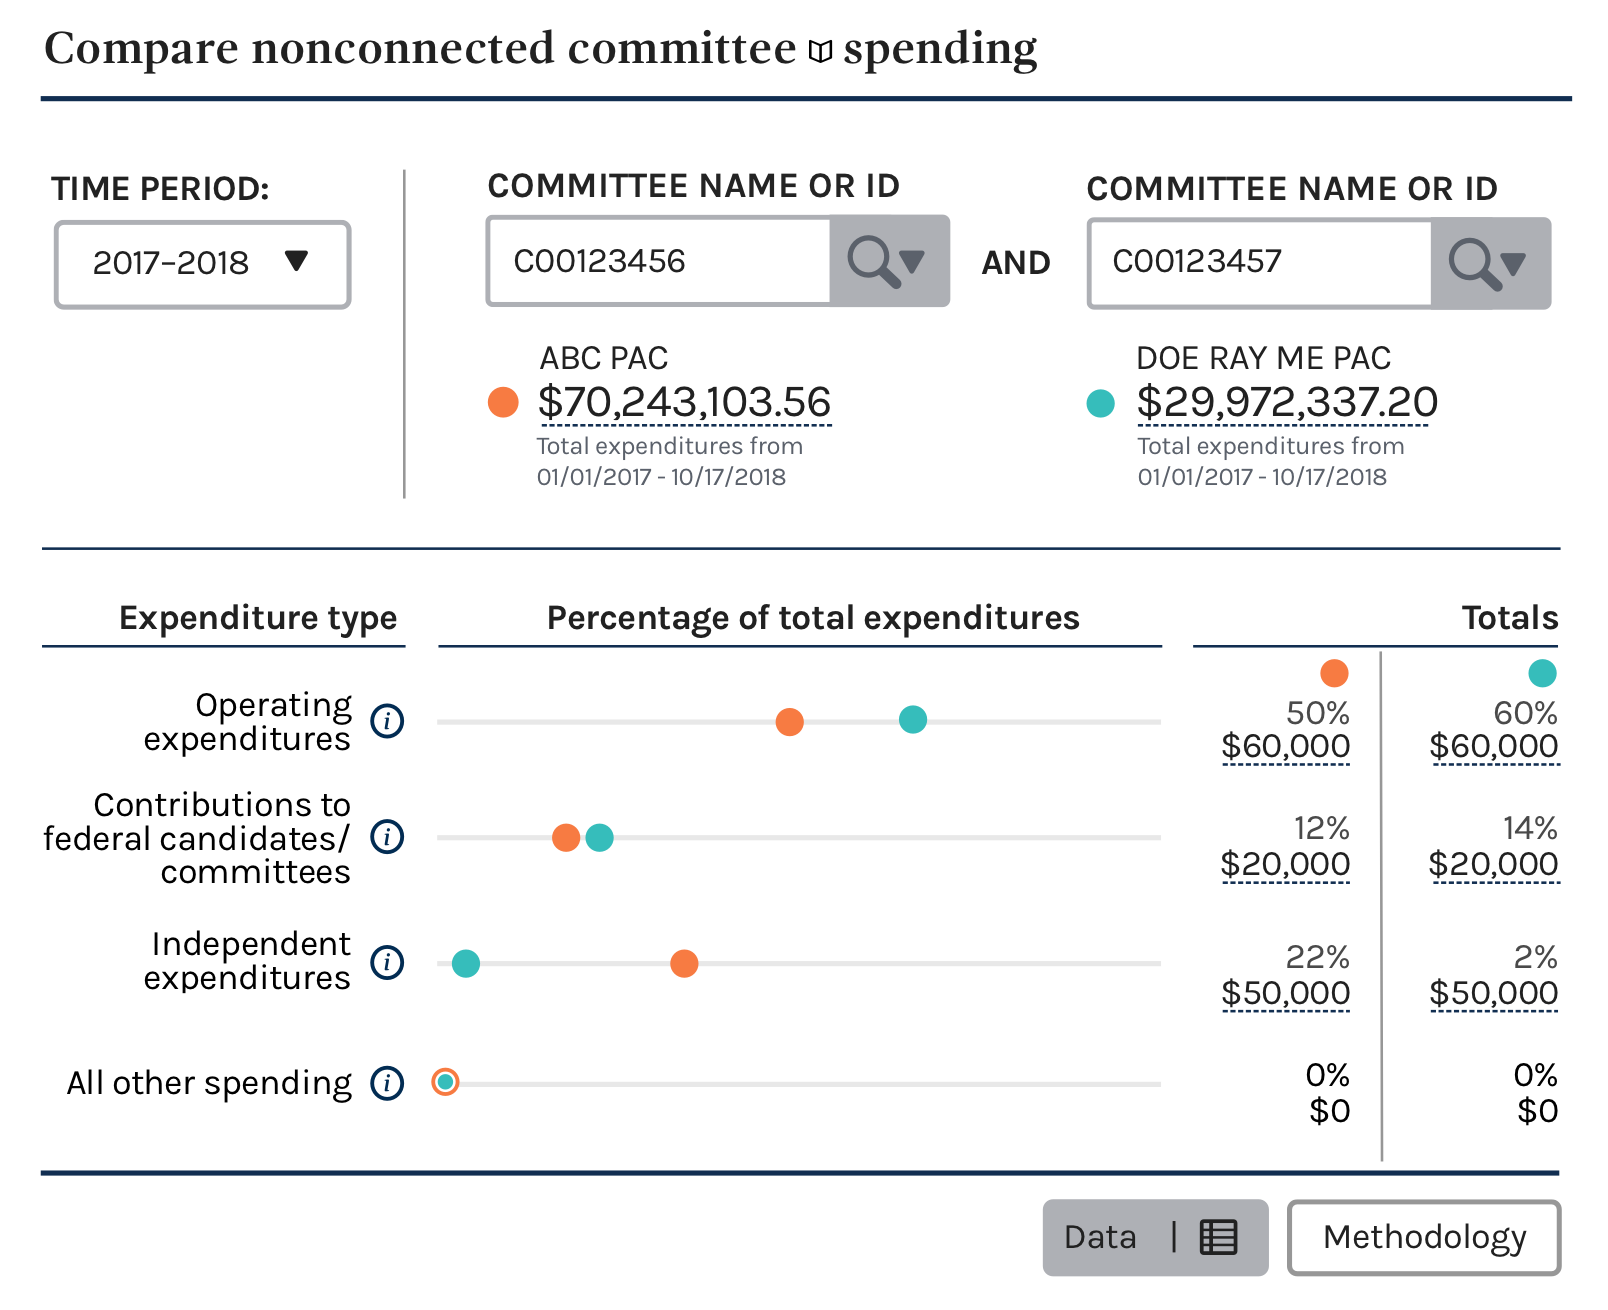1608x1310 pixels.
Task: Click the glossary book icon in title
Action: [820, 51]
